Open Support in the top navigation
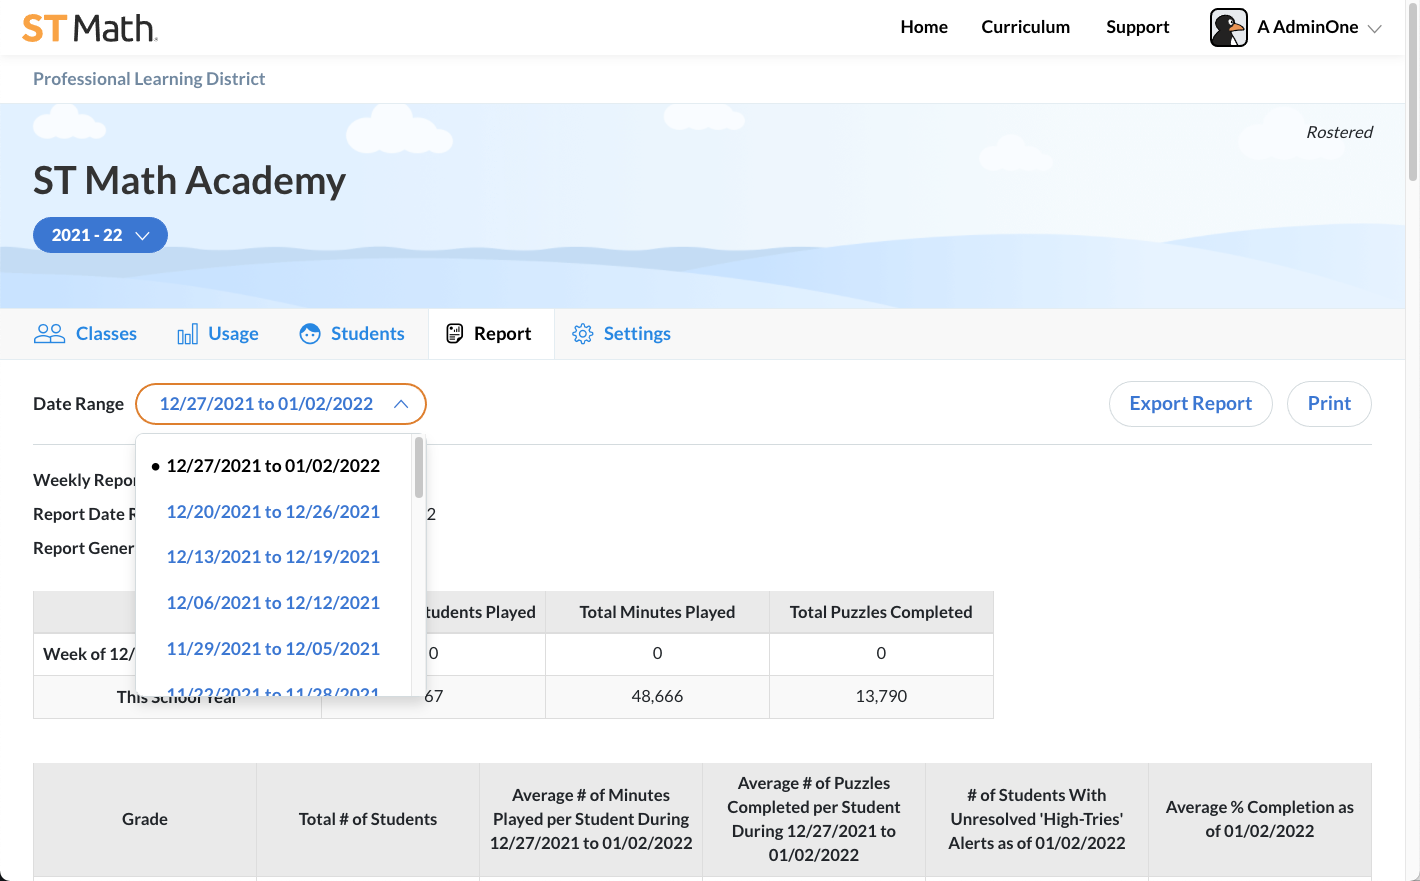The width and height of the screenshot is (1420, 881). (1138, 27)
